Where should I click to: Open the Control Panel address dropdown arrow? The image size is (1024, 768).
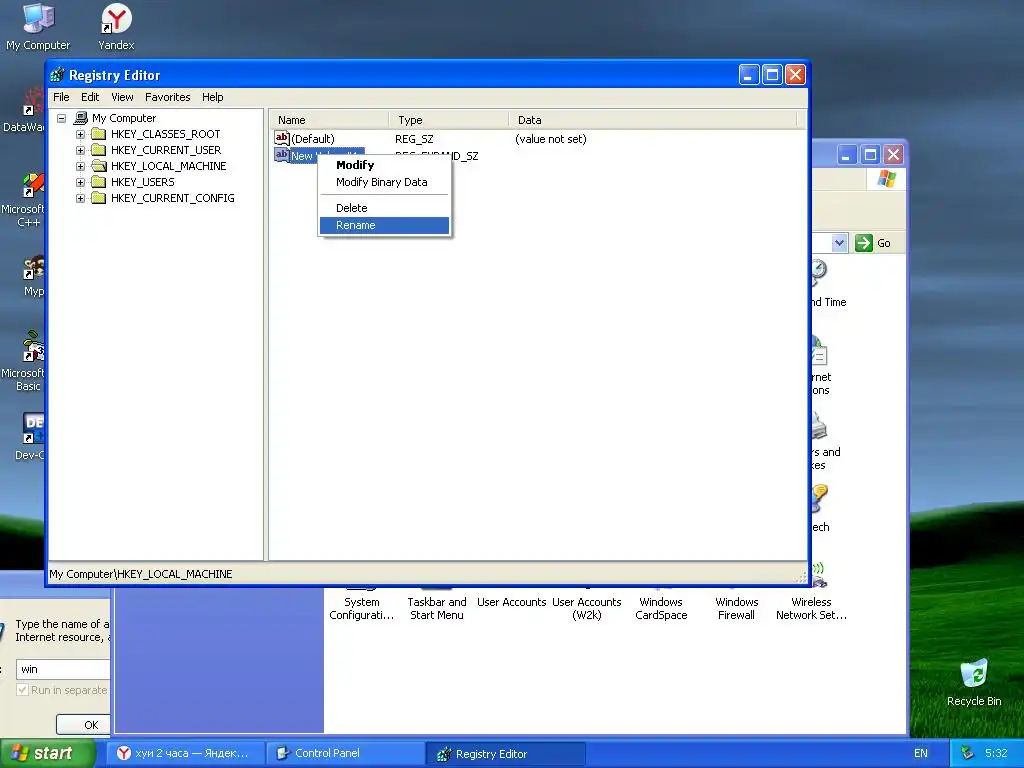click(x=839, y=243)
